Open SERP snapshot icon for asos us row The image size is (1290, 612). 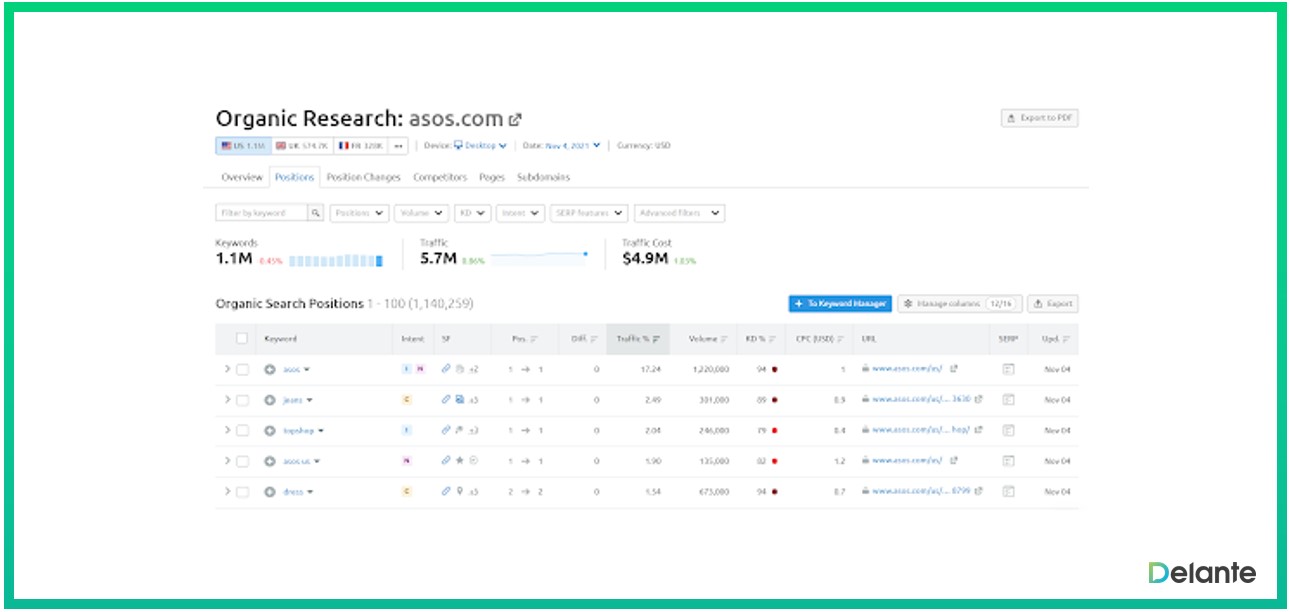click(1008, 461)
